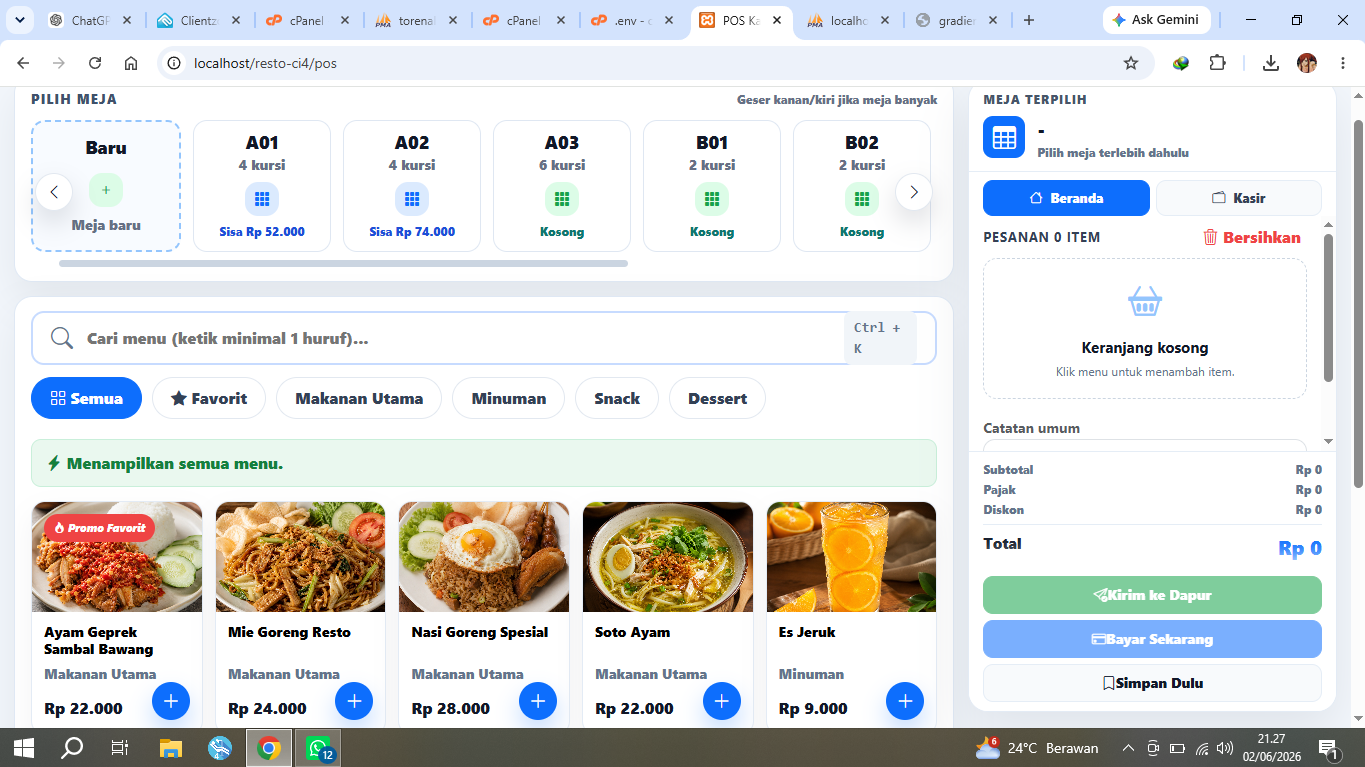This screenshot has height=767, width=1365.
Task: Click Bersihkan to clear order
Action: (1252, 237)
